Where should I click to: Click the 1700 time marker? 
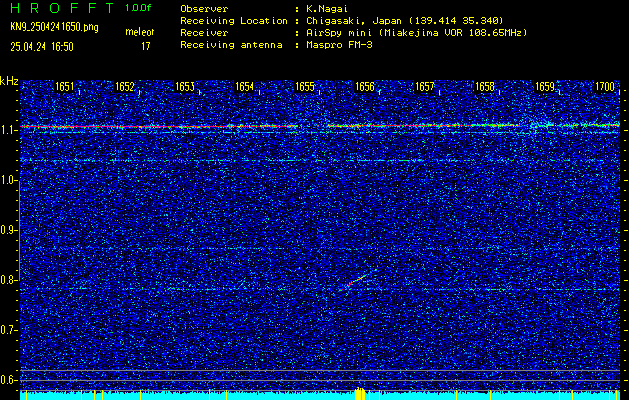tap(605, 86)
